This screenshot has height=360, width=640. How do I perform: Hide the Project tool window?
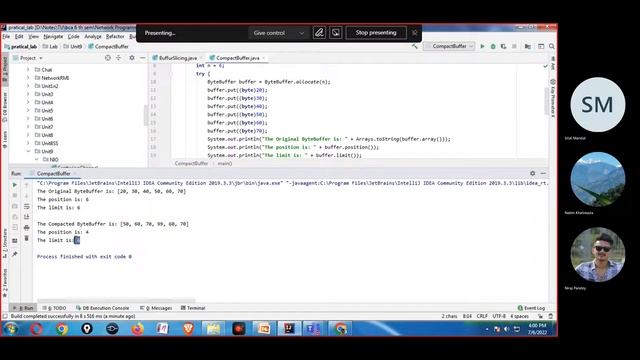tap(142, 58)
